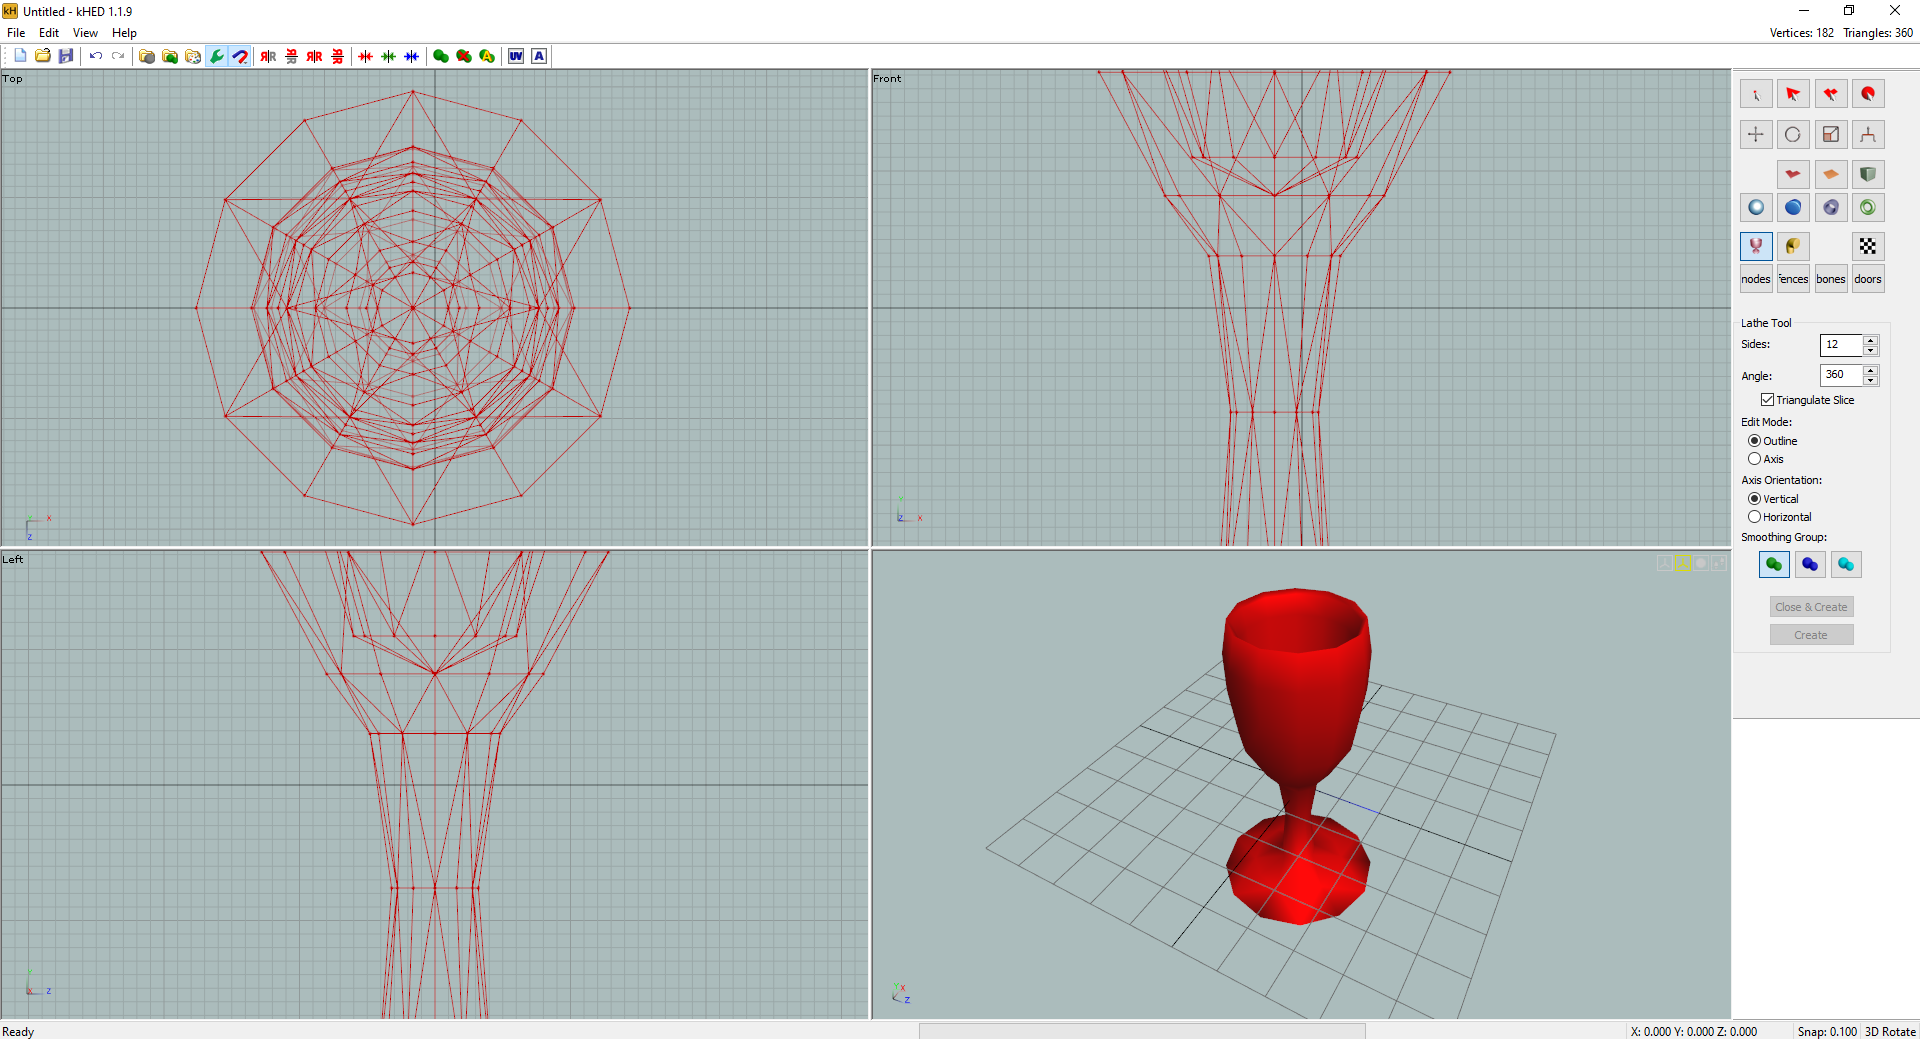Switch axis orientation to Horizontal
Image resolution: width=1920 pixels, height=1039 pixels.
1754,517
